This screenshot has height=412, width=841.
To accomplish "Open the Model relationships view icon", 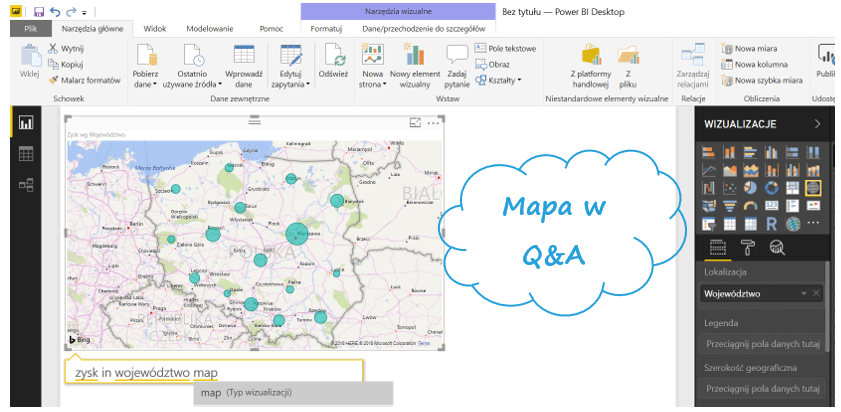I will 26,185.
